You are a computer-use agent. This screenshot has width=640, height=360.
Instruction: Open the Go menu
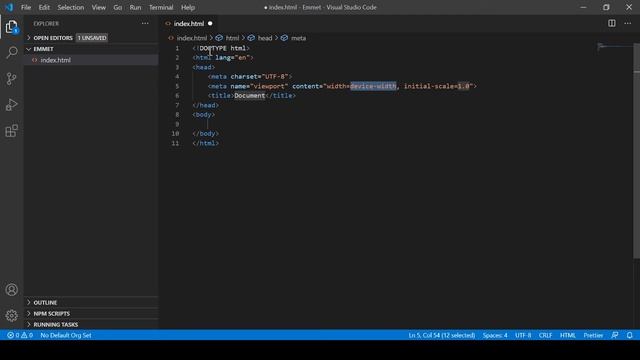click(x=118, y=7)
